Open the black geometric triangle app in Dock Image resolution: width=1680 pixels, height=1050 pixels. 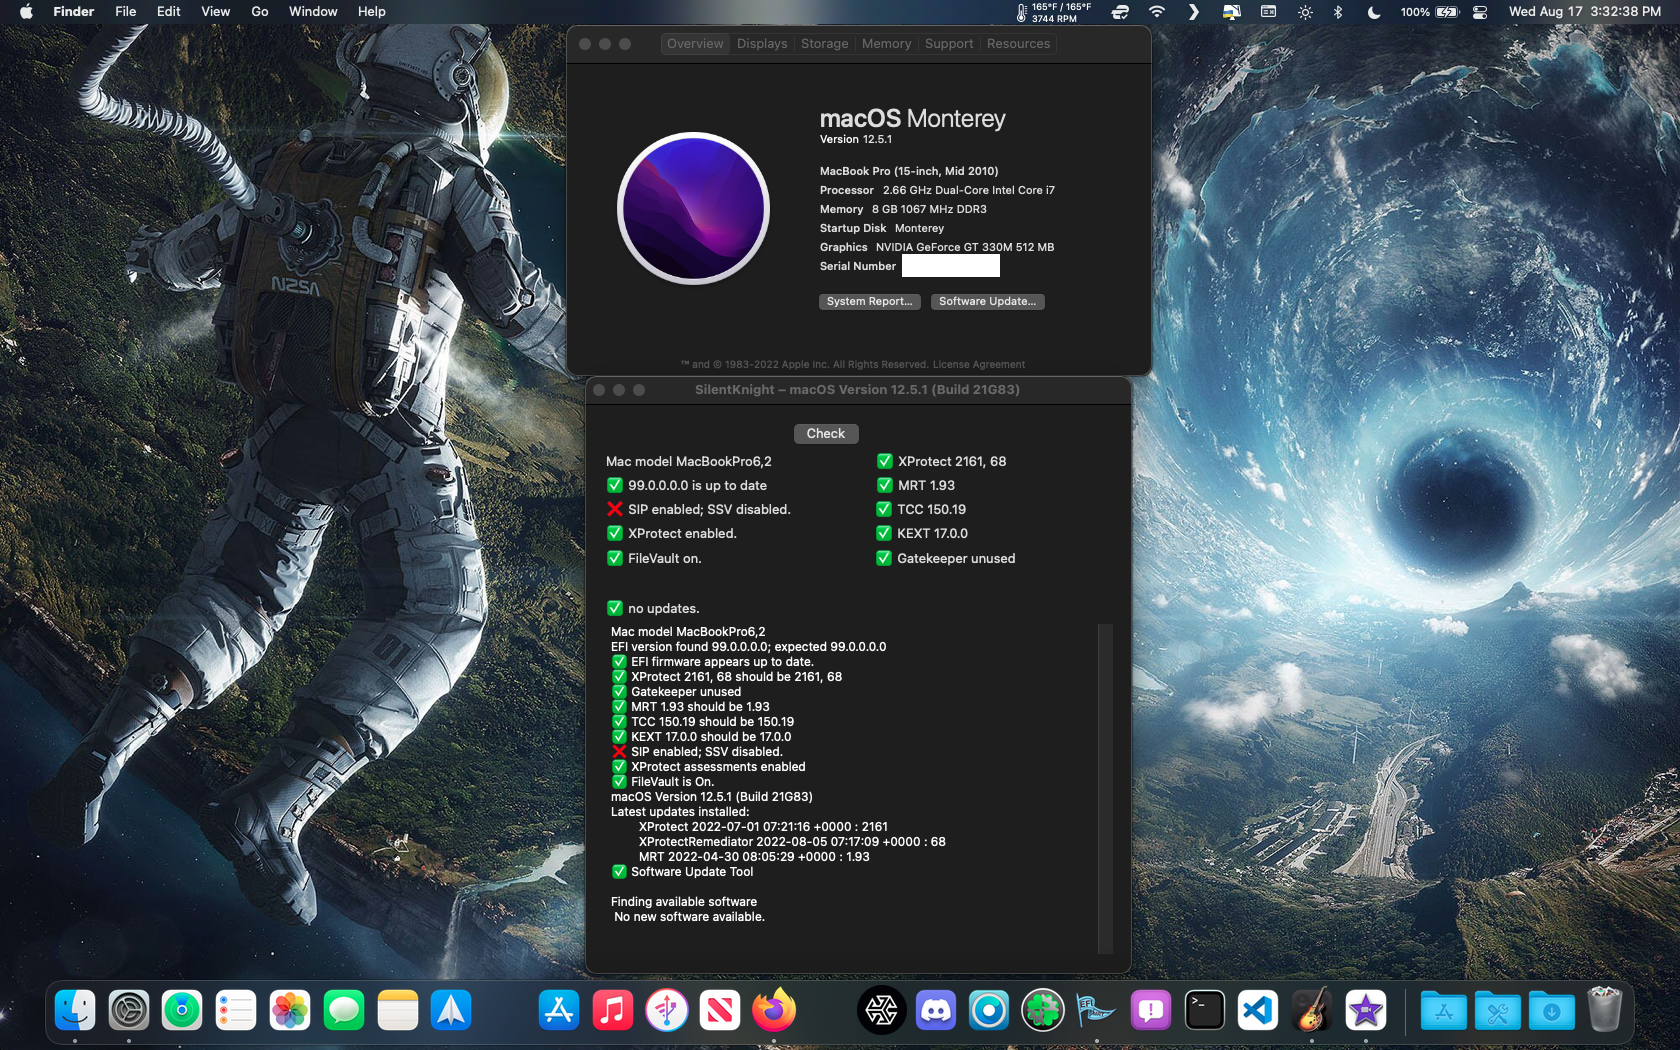882,1011
